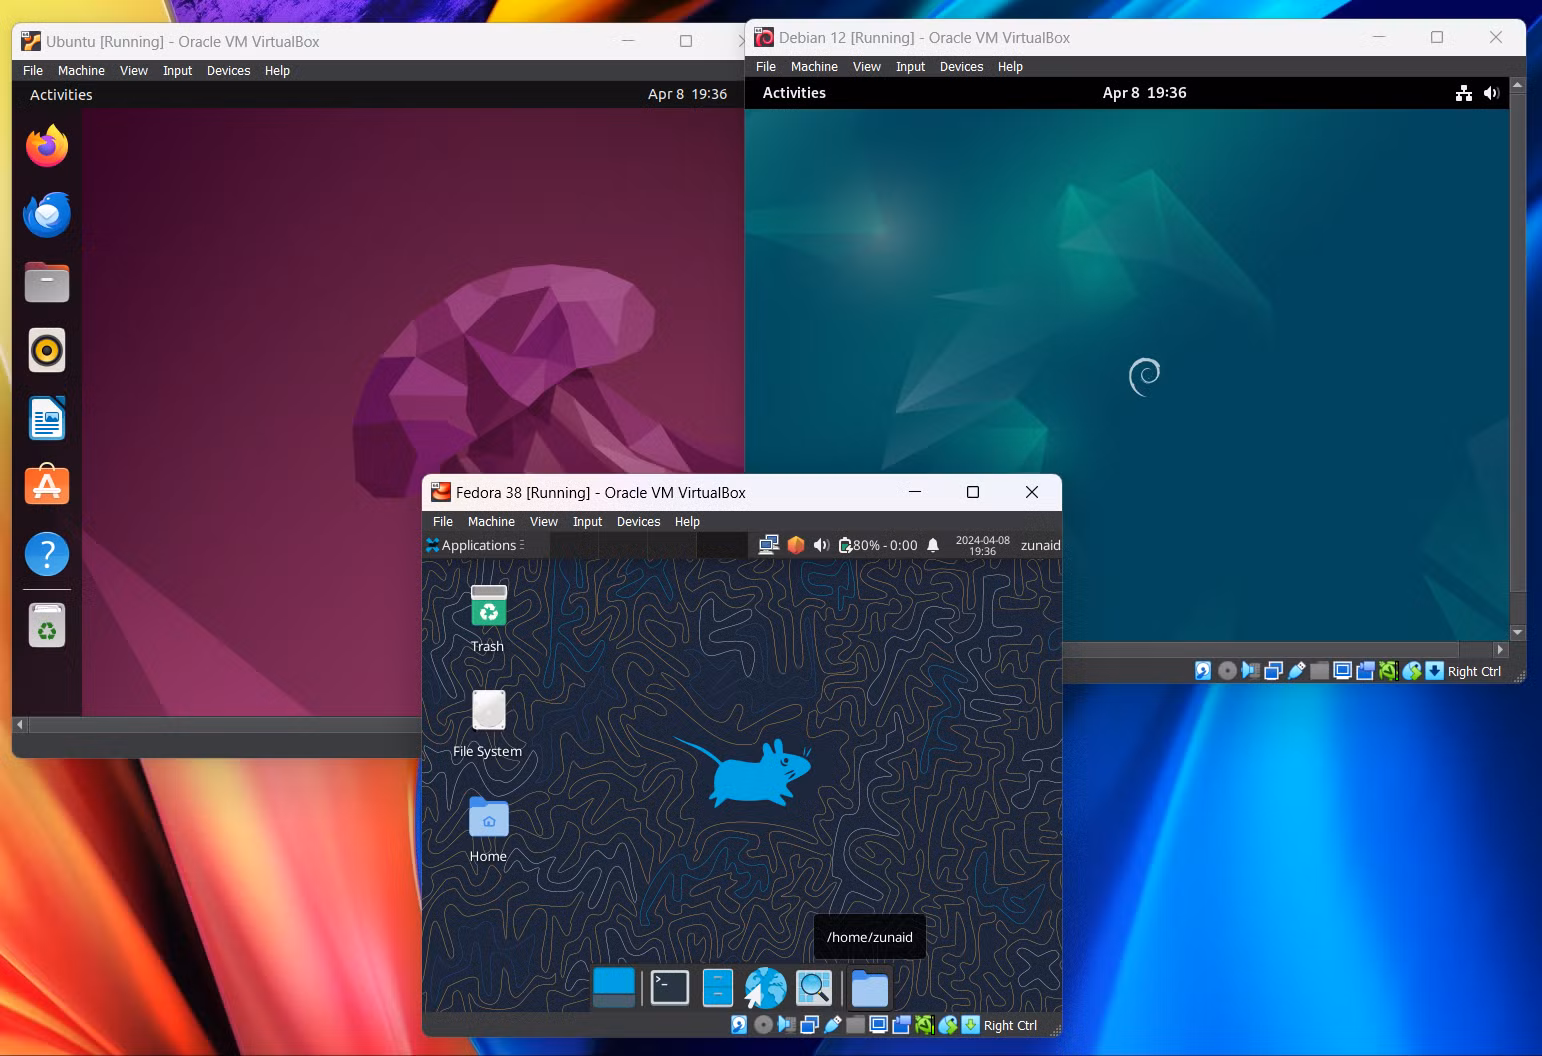Click Activities in Debian top bar

(794, 93)
